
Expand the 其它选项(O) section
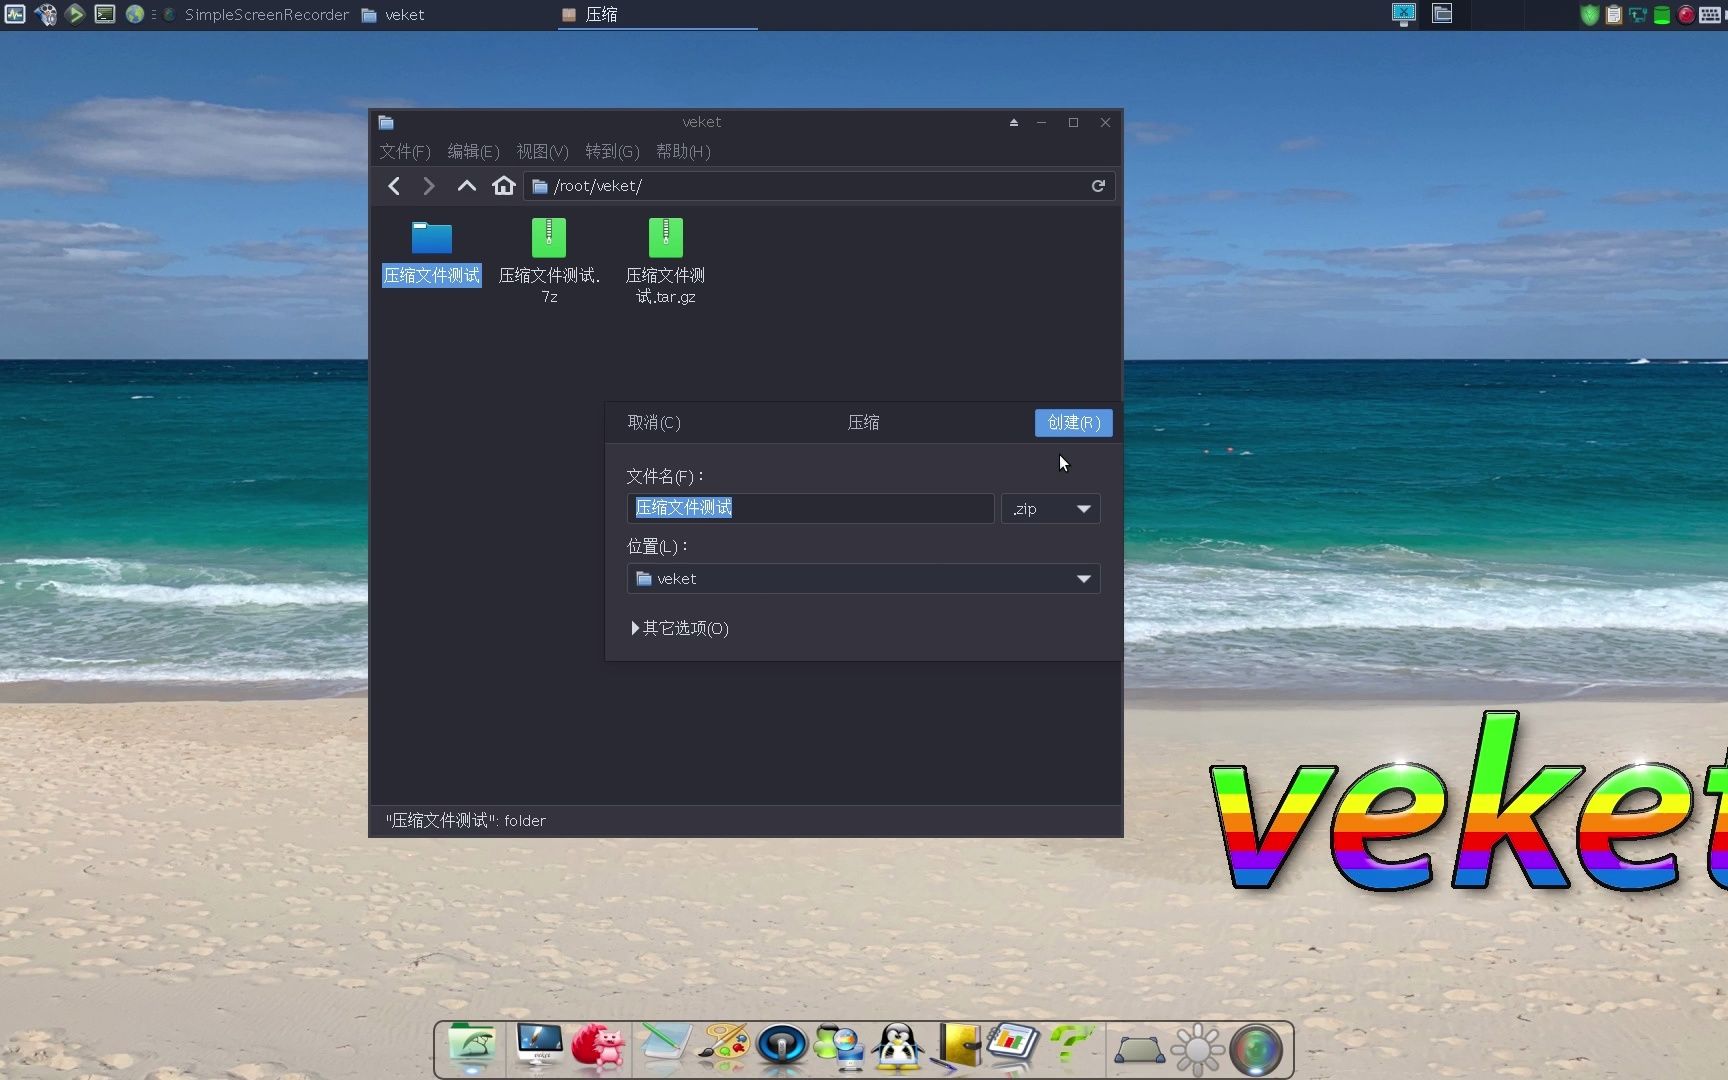click(x=681, y=628)
